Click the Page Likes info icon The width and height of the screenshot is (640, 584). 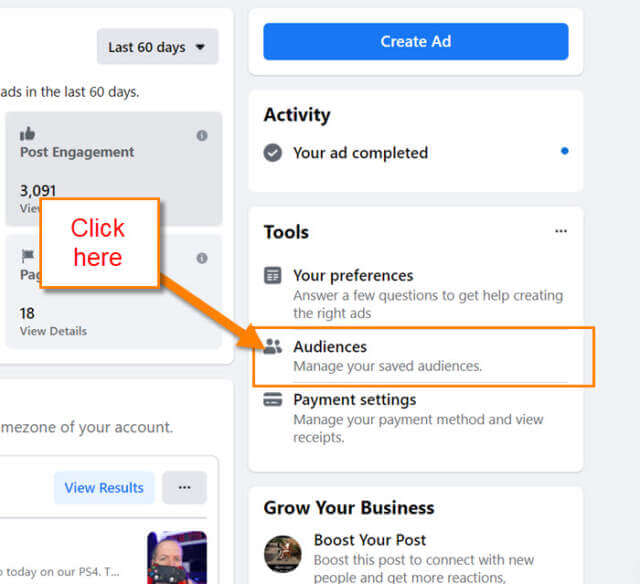[202, 258]
